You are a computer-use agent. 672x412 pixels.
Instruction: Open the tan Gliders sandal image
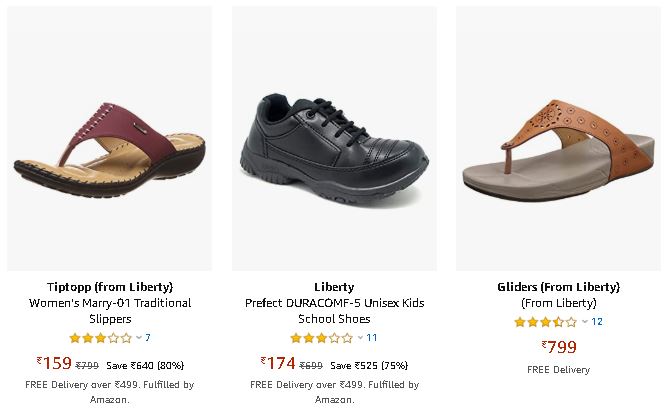click(558, 138)
